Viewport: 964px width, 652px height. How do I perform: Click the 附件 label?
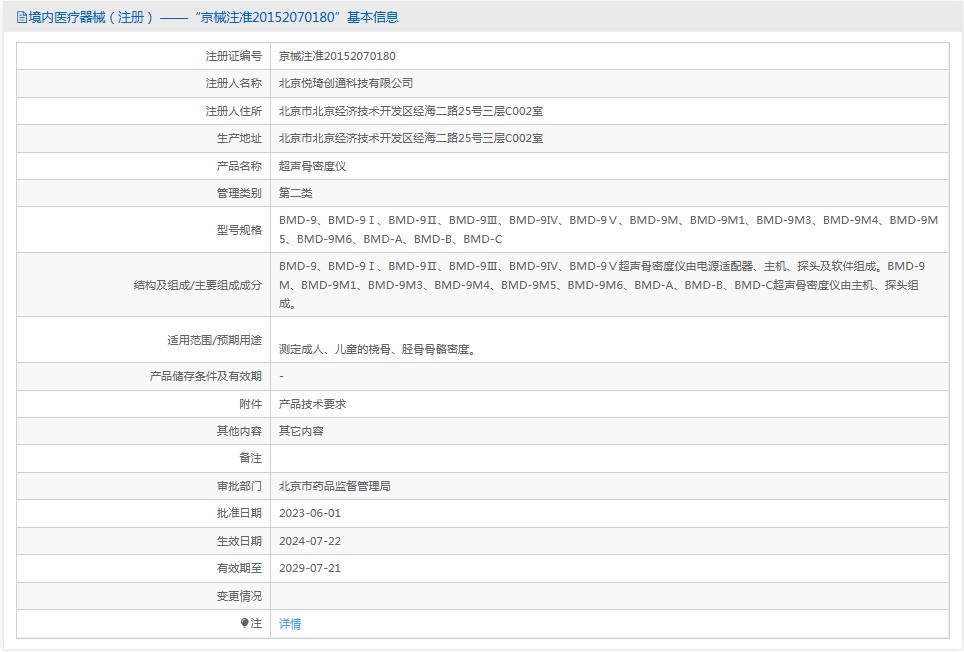(x=250, y=404)
